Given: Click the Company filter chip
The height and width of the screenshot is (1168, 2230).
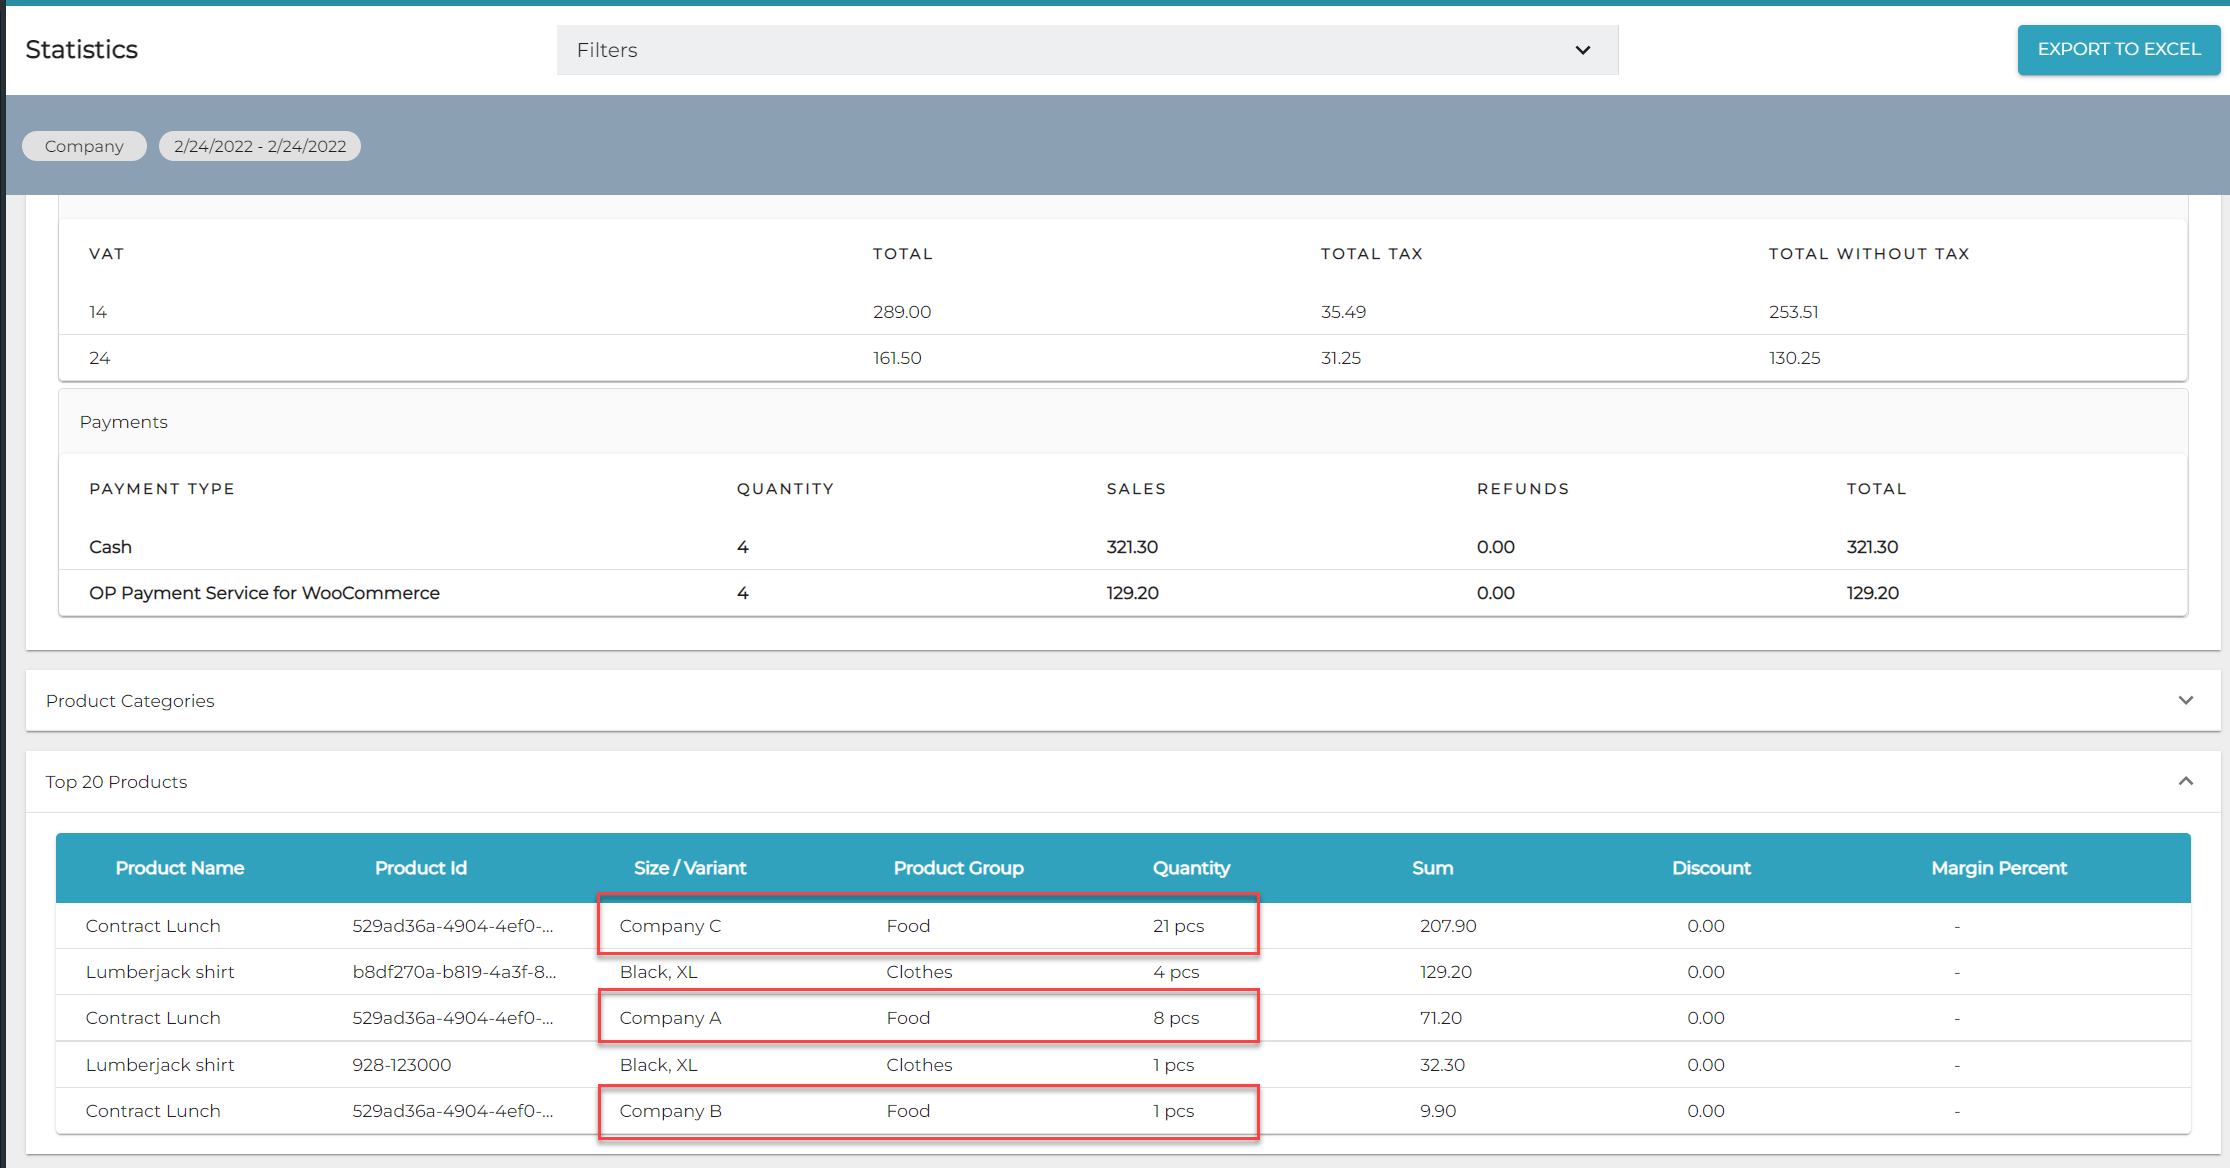Looking at the screenshot, I should click(84, 146).
